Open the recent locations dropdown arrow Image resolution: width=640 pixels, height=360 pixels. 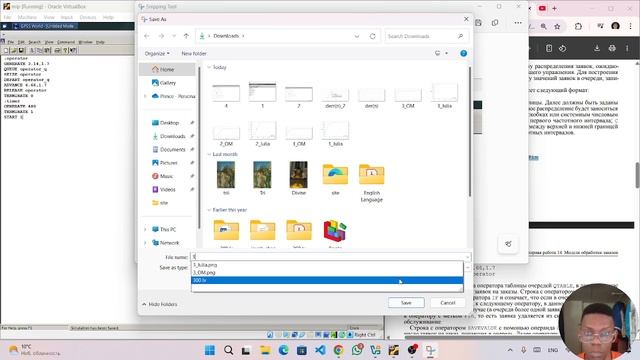tap(174, 36)
